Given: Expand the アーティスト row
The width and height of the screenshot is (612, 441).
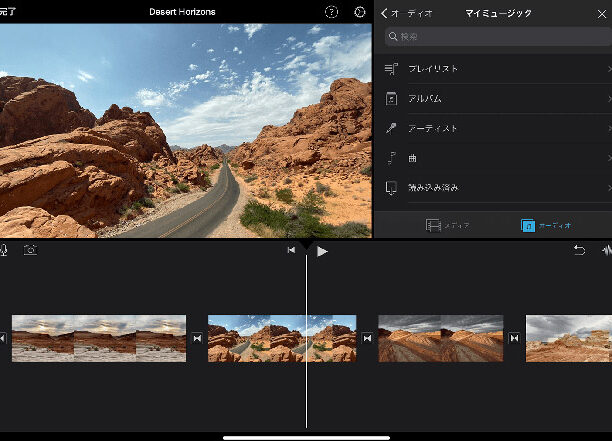Looking at the screenshot, I should 496,128.
